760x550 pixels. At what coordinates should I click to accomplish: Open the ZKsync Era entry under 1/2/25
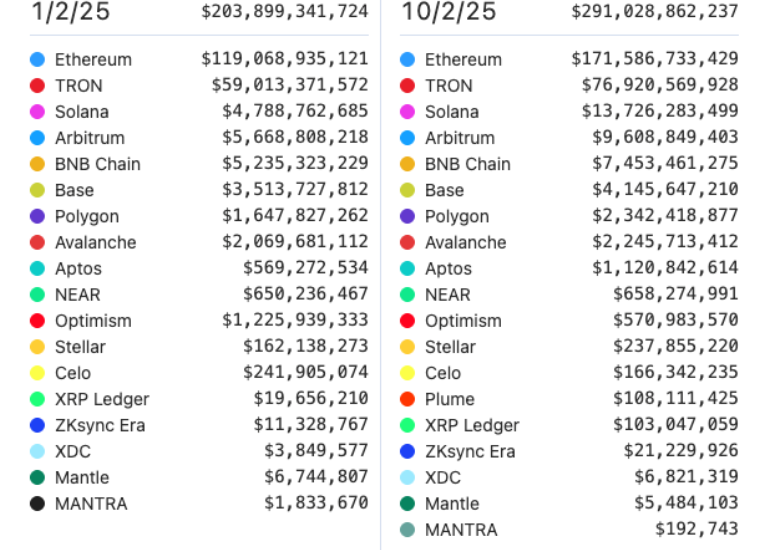[100, 425]
